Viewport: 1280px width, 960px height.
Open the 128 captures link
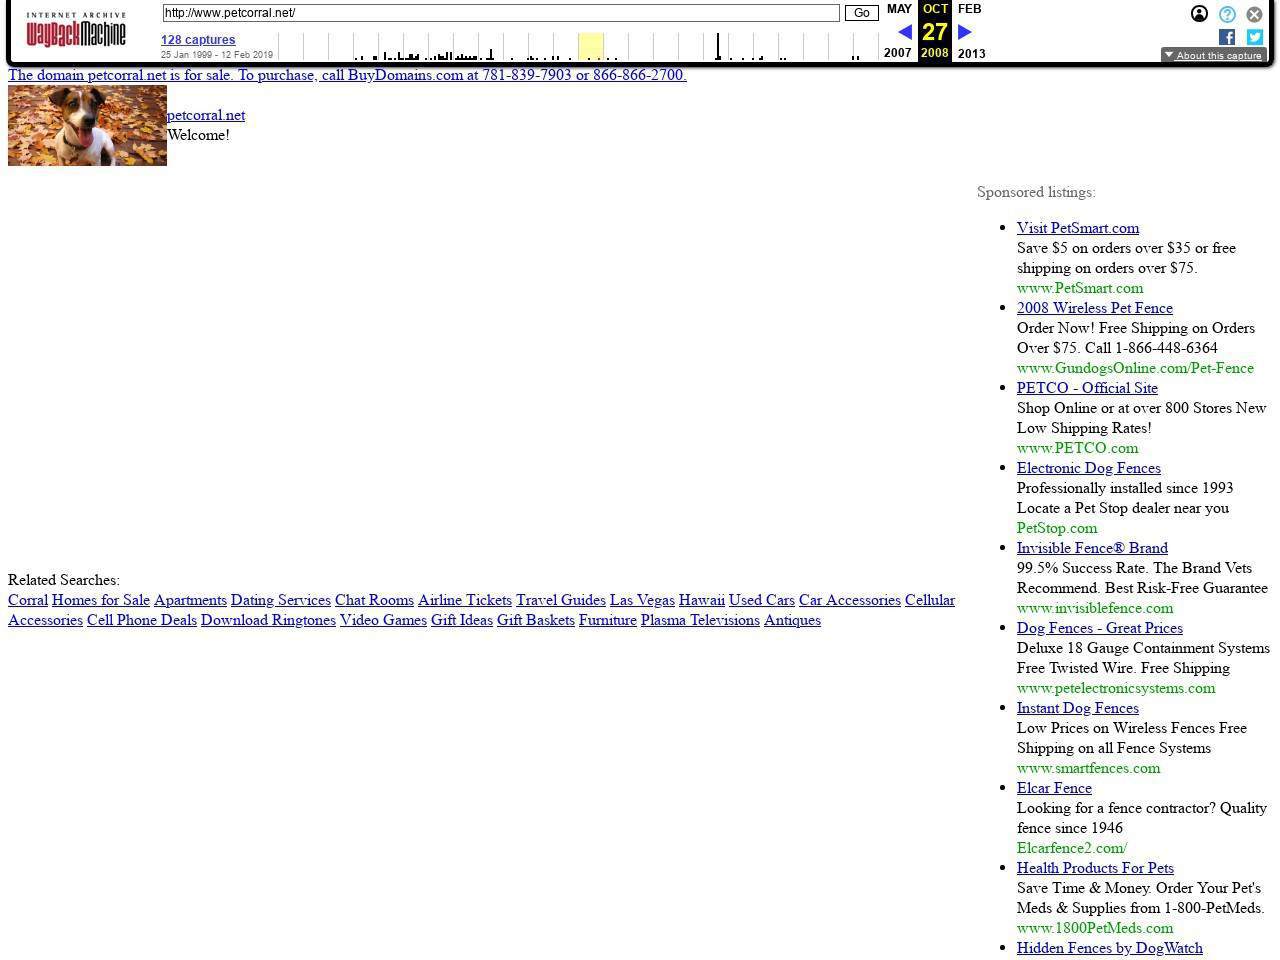point(198,40)
